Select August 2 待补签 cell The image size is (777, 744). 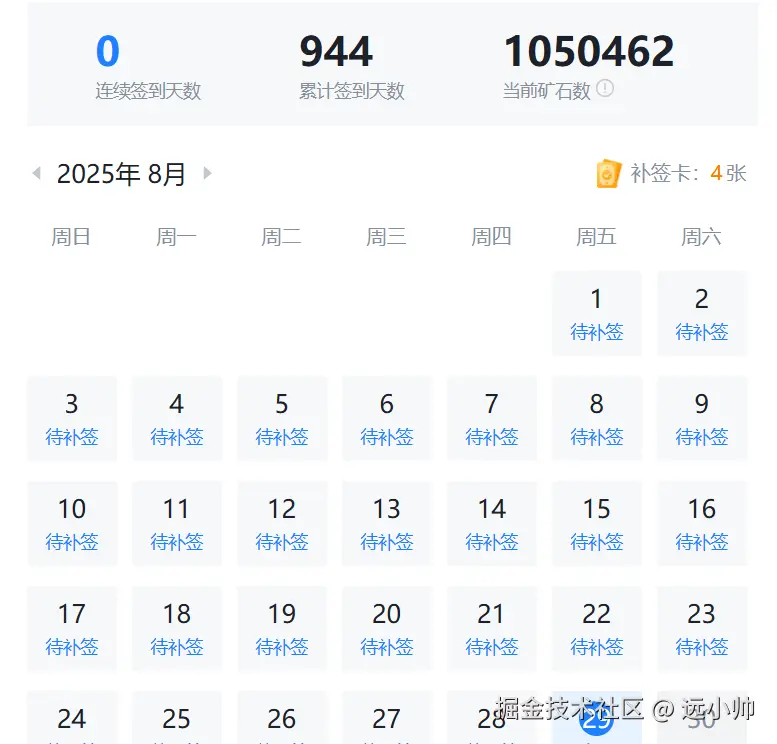click(x=701, y=313)
